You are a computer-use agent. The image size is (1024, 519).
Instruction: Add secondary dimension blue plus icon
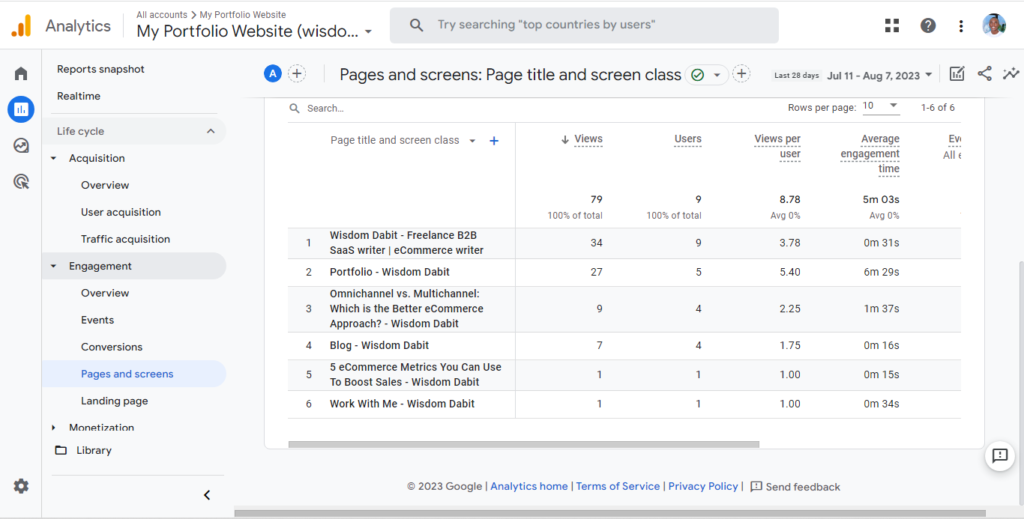click(x=494, y=140)
